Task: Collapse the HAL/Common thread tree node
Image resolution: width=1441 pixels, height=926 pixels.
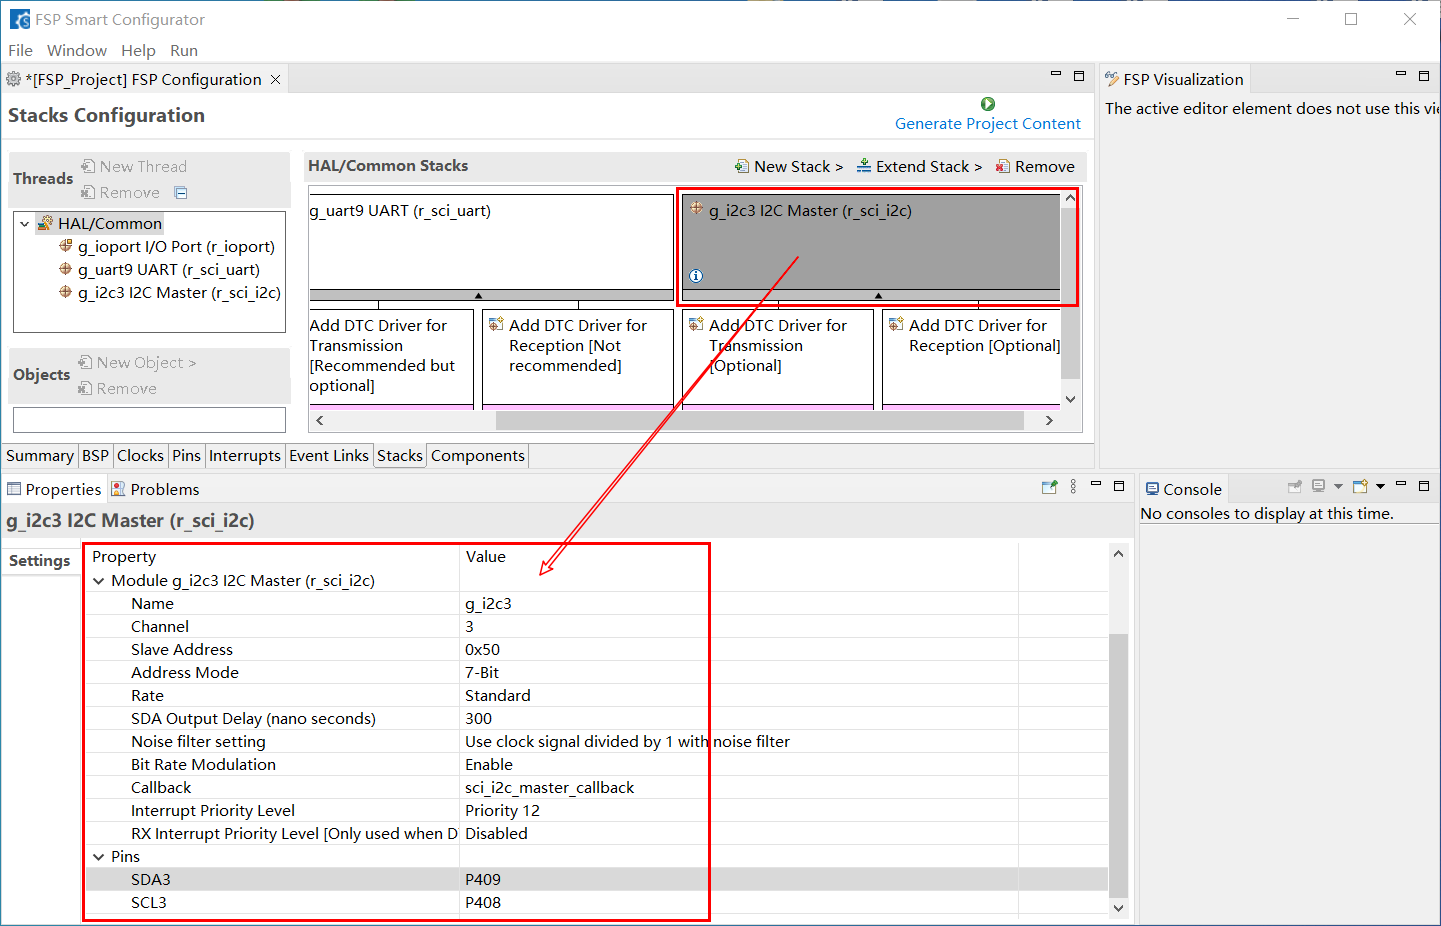Action: [24, 223]
